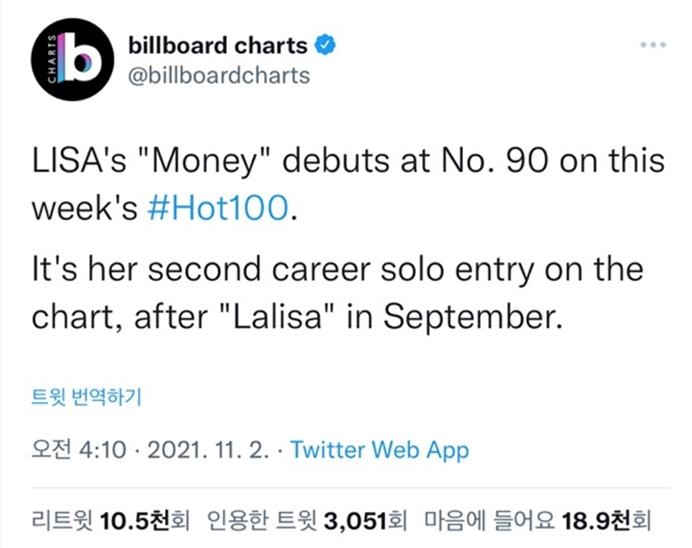Open the Twitter Web App source link
This screenshot has height=548, width=692.
pyautogui.click(x=379, y=451)
